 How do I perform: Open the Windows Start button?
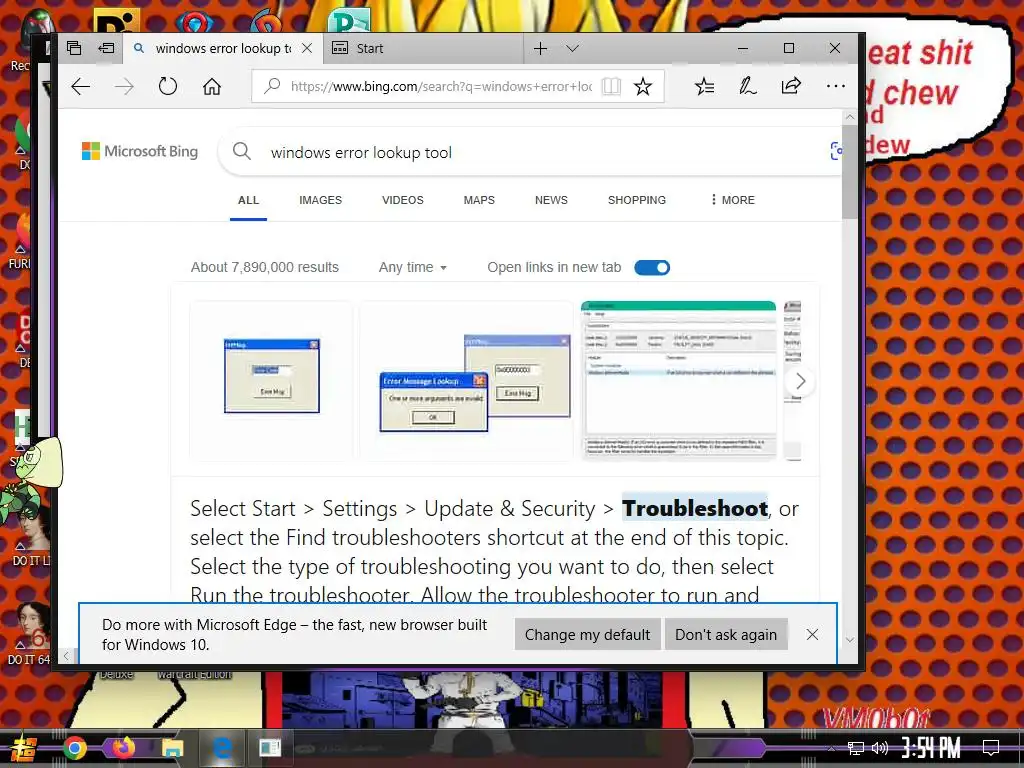[x=24, y=748]
